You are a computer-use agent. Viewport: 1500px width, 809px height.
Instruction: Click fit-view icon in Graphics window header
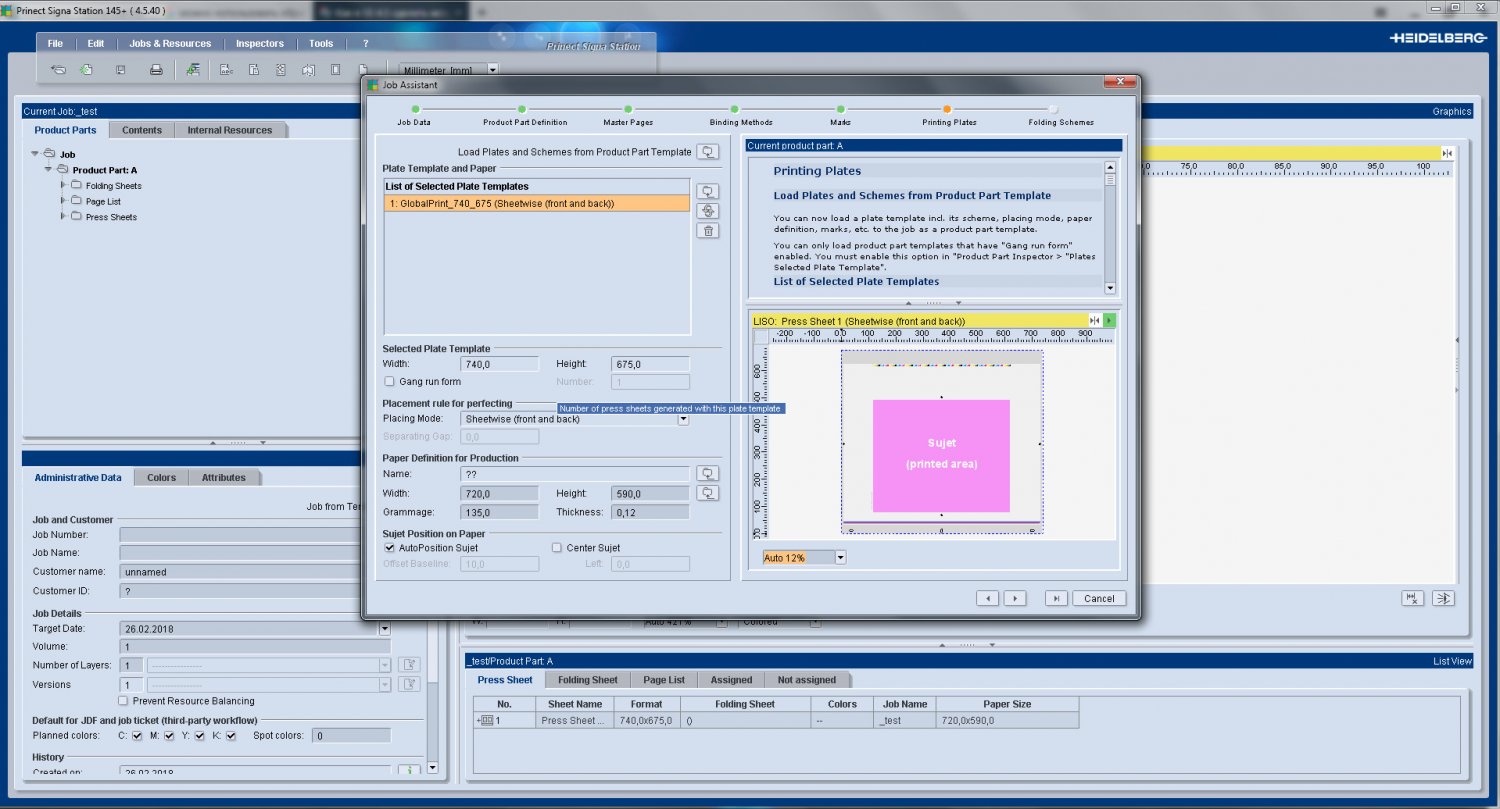1448,152
